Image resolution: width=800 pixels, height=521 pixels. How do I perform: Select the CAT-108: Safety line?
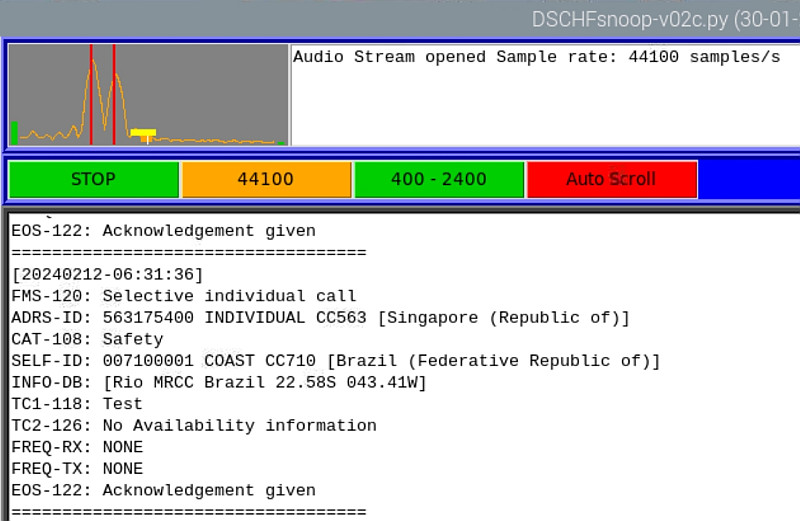(x=86, y=339)
